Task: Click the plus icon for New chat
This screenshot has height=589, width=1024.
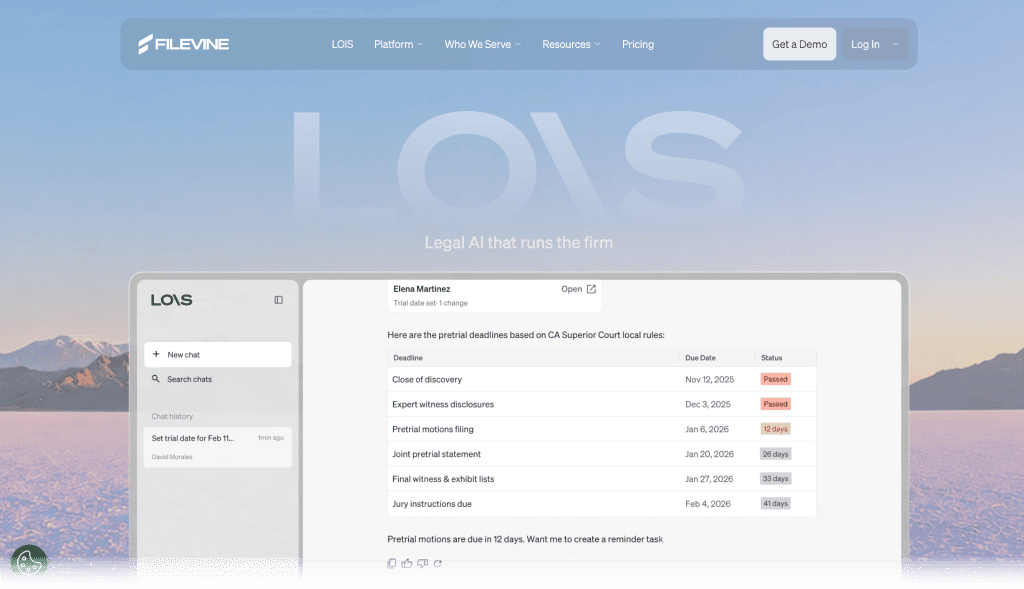Action: [156, 354]
